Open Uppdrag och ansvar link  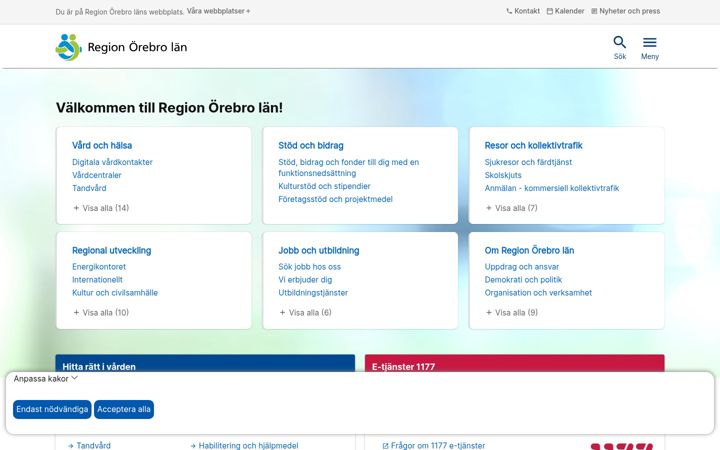tap(522, 267)
